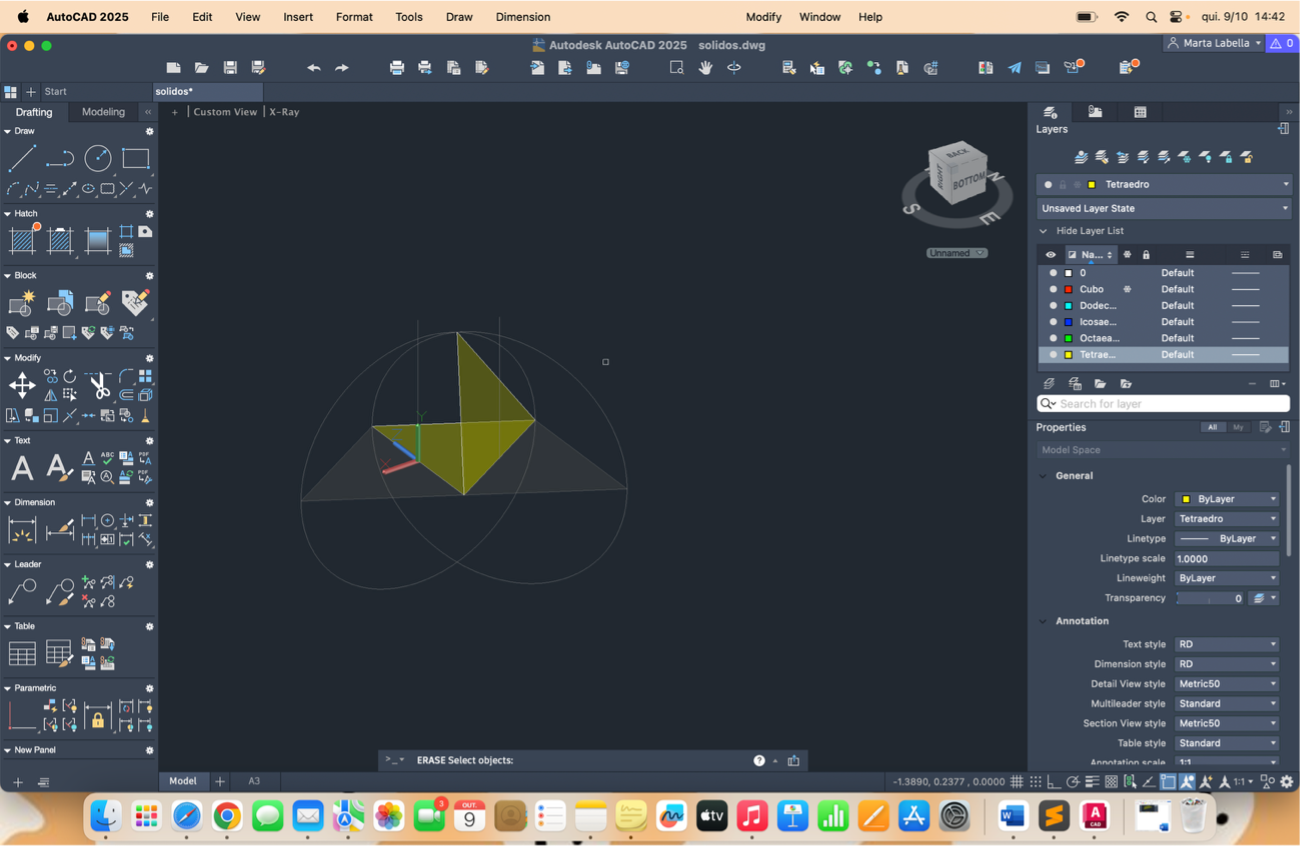The image size is (1304, 849).
Task: Select the Polyline tool
Action: (60, 158)
